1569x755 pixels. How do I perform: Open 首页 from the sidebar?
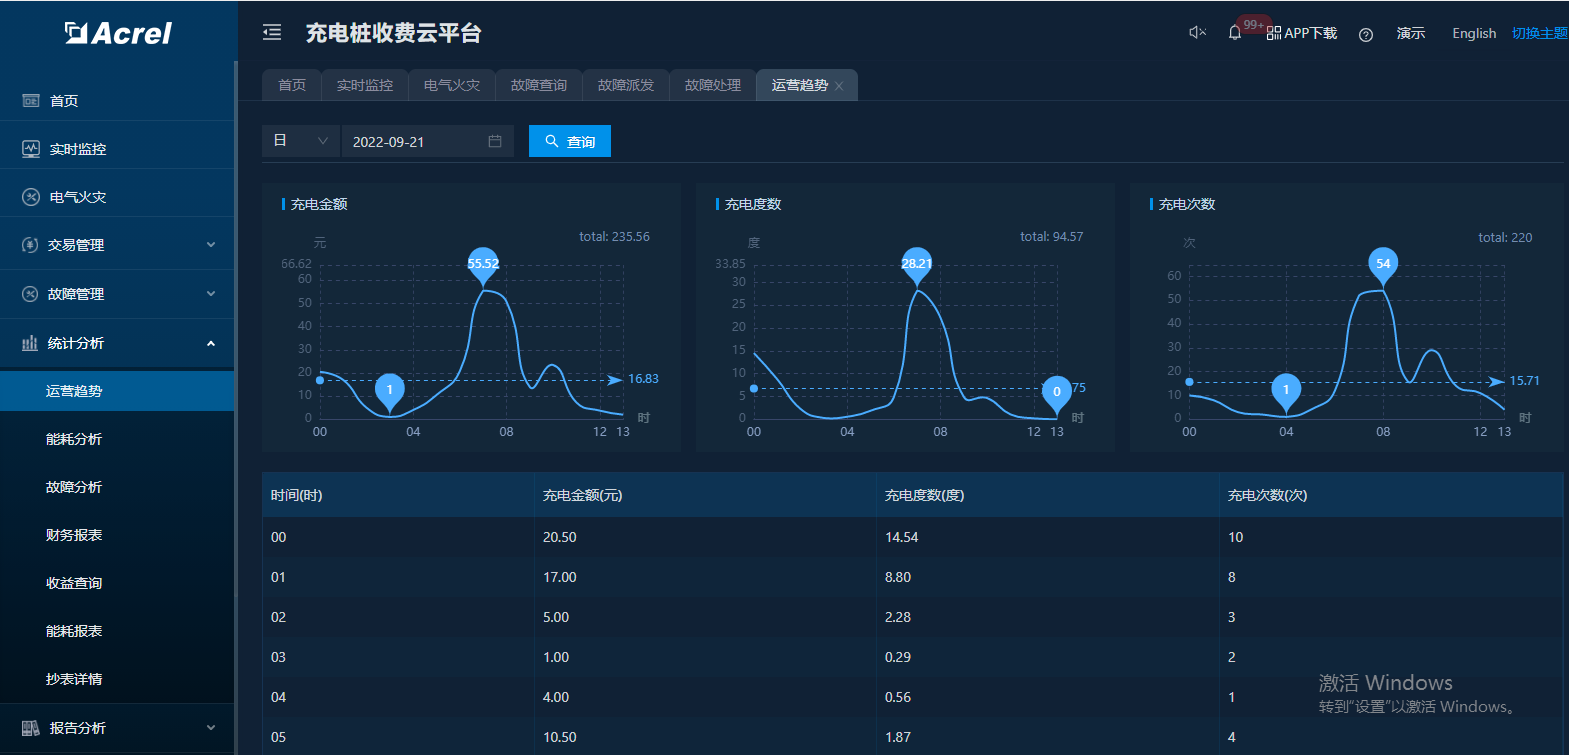[64, 101]
